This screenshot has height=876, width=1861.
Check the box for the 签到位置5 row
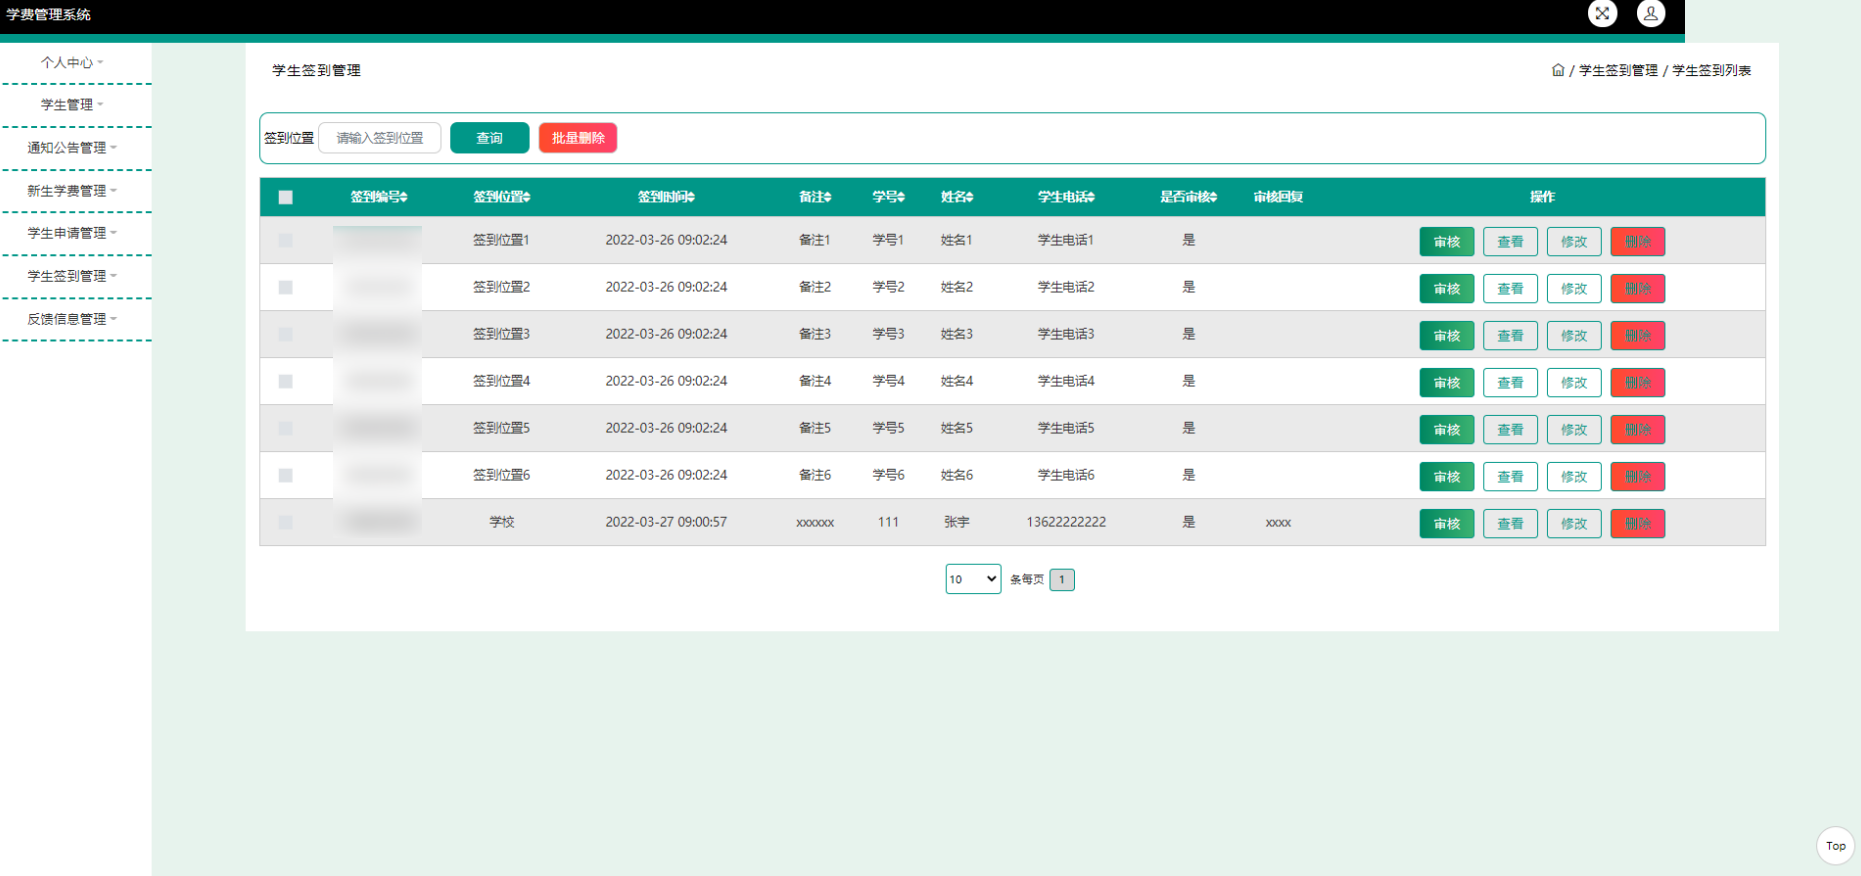coord(286,428)
